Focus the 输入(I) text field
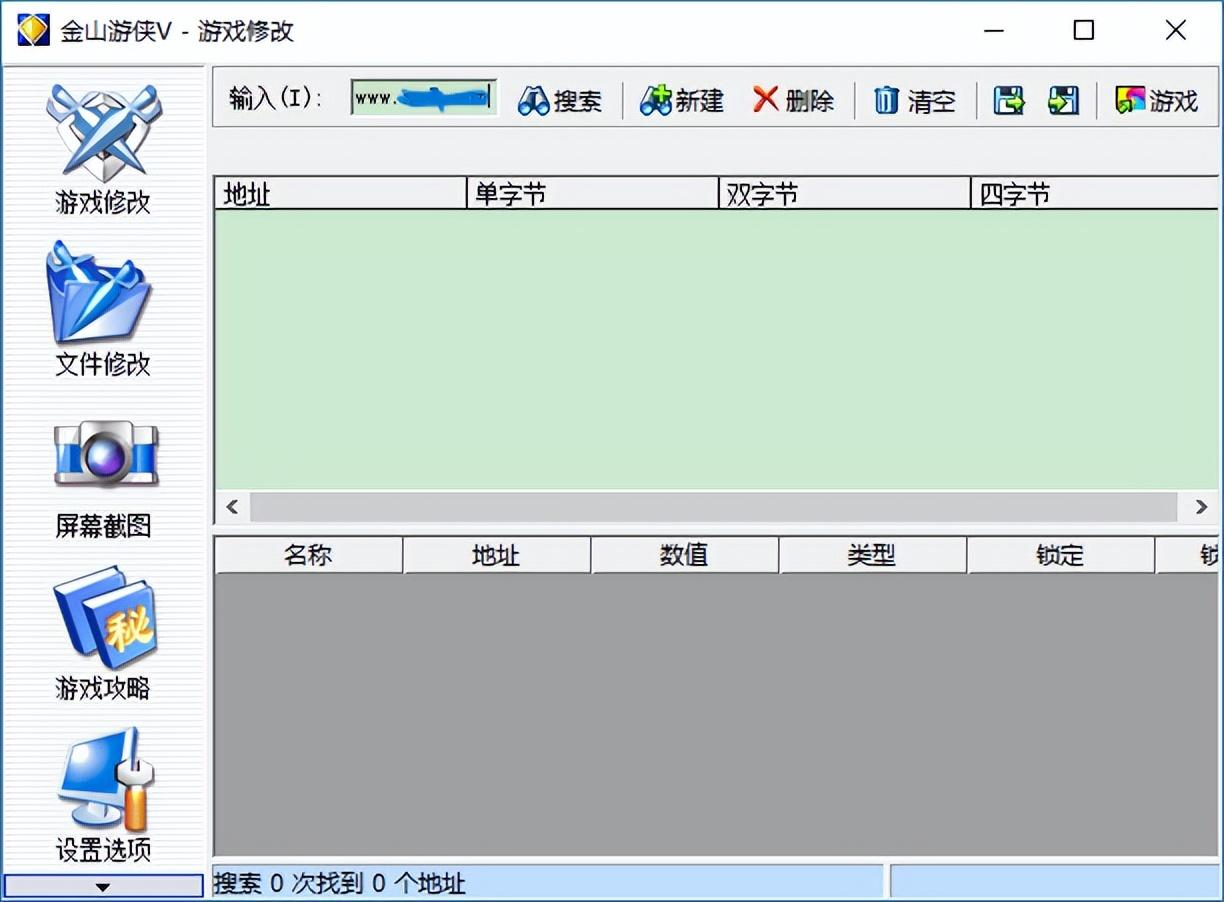This screenshot has width=1224, height=902. [x=424, y=98]
